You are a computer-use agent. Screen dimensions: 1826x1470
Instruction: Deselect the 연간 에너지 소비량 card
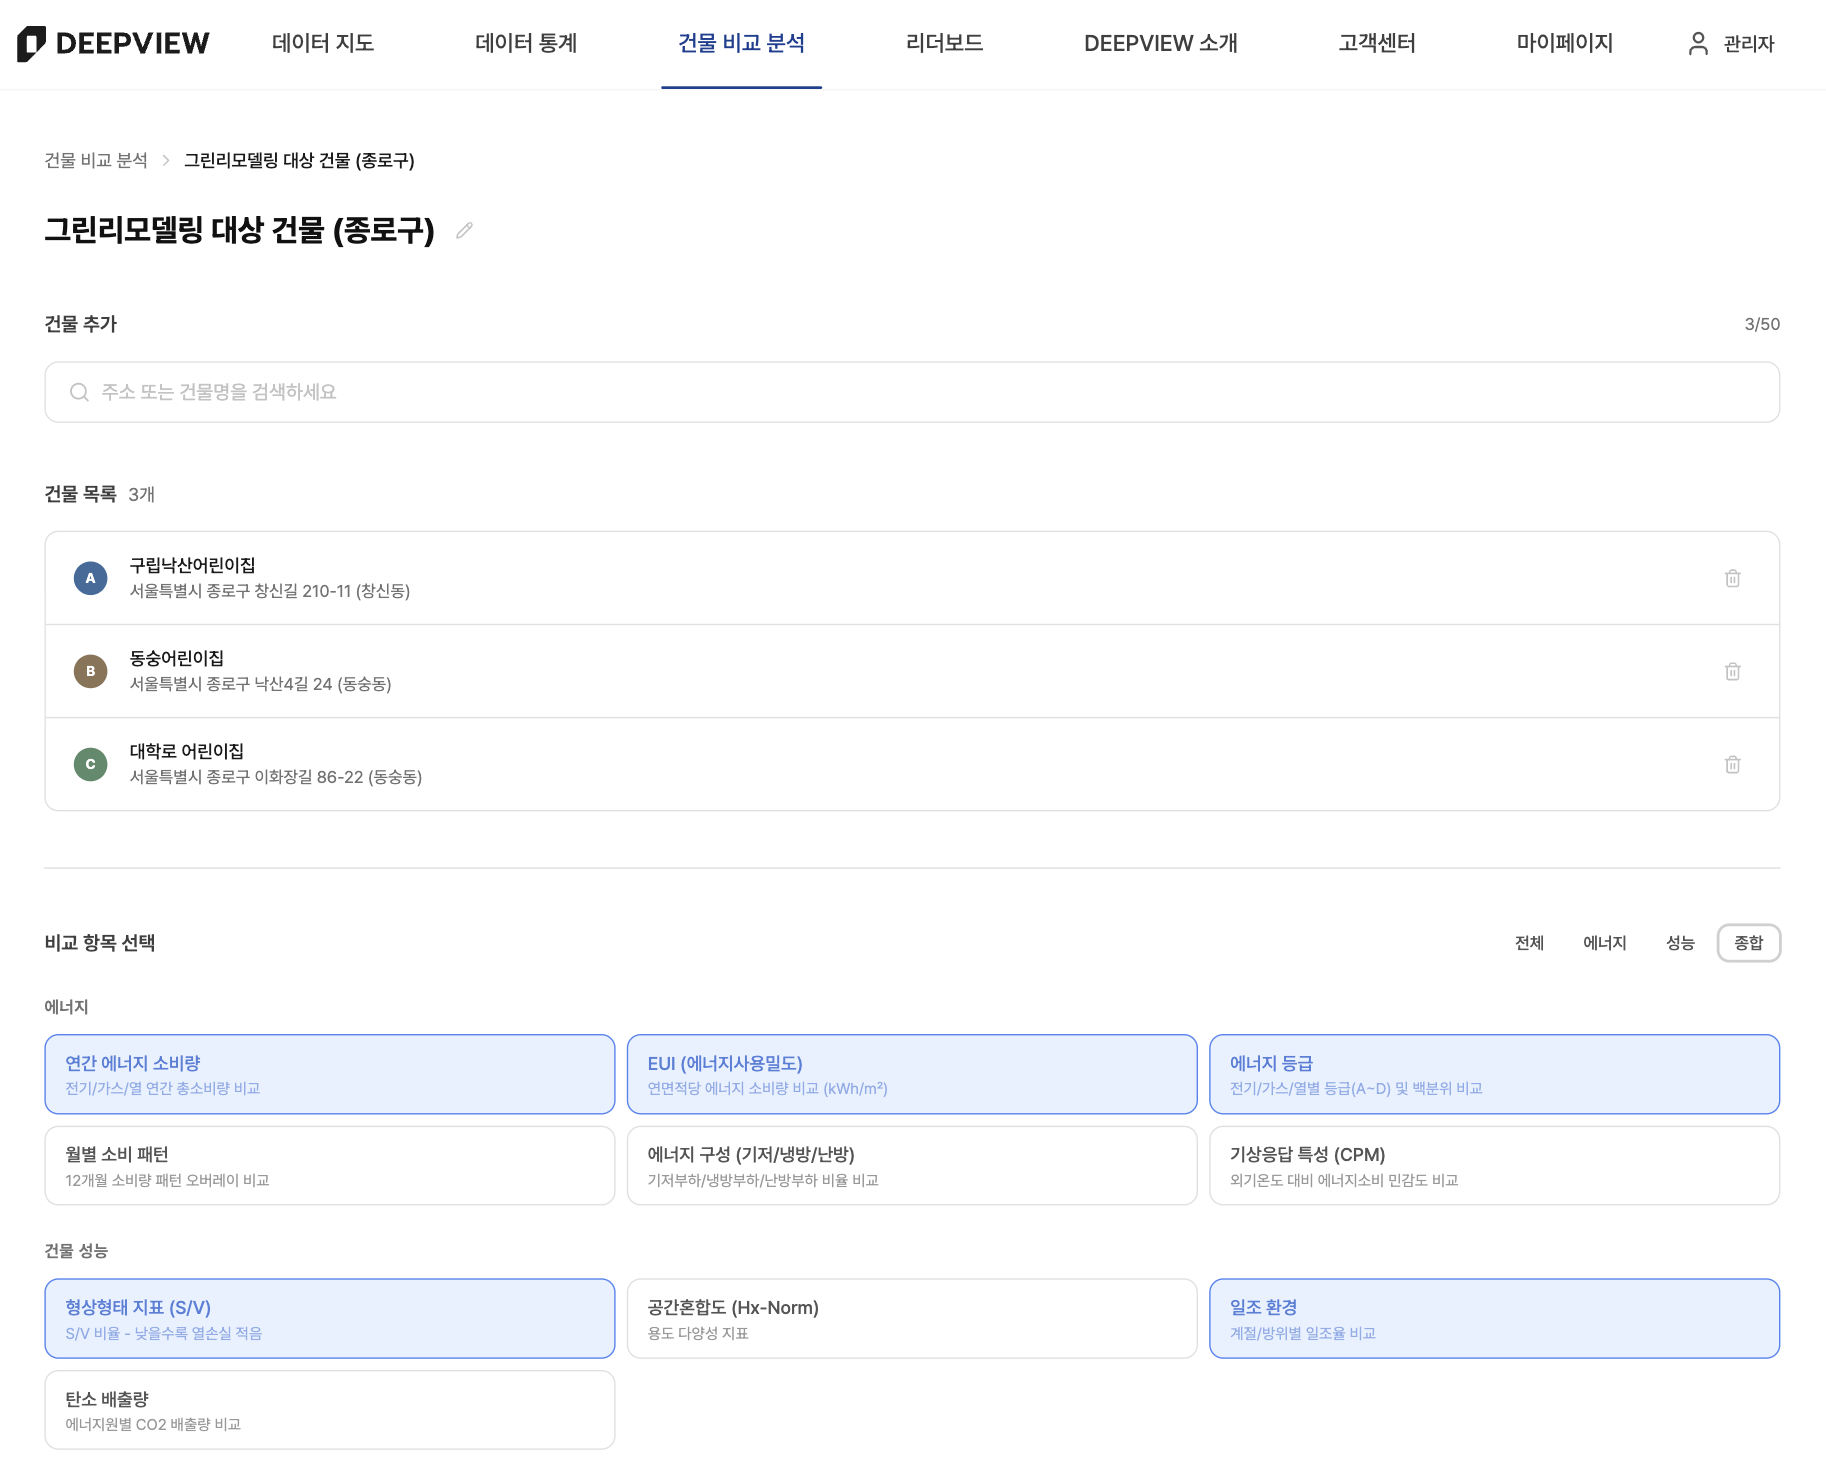(330, 1074)
